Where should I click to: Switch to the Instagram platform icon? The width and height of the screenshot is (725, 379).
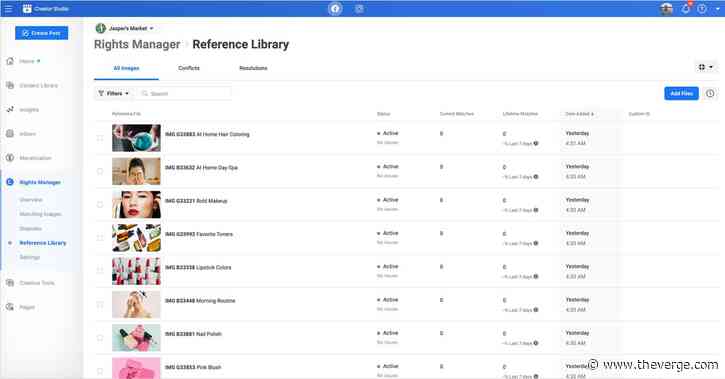click(359, 9)
